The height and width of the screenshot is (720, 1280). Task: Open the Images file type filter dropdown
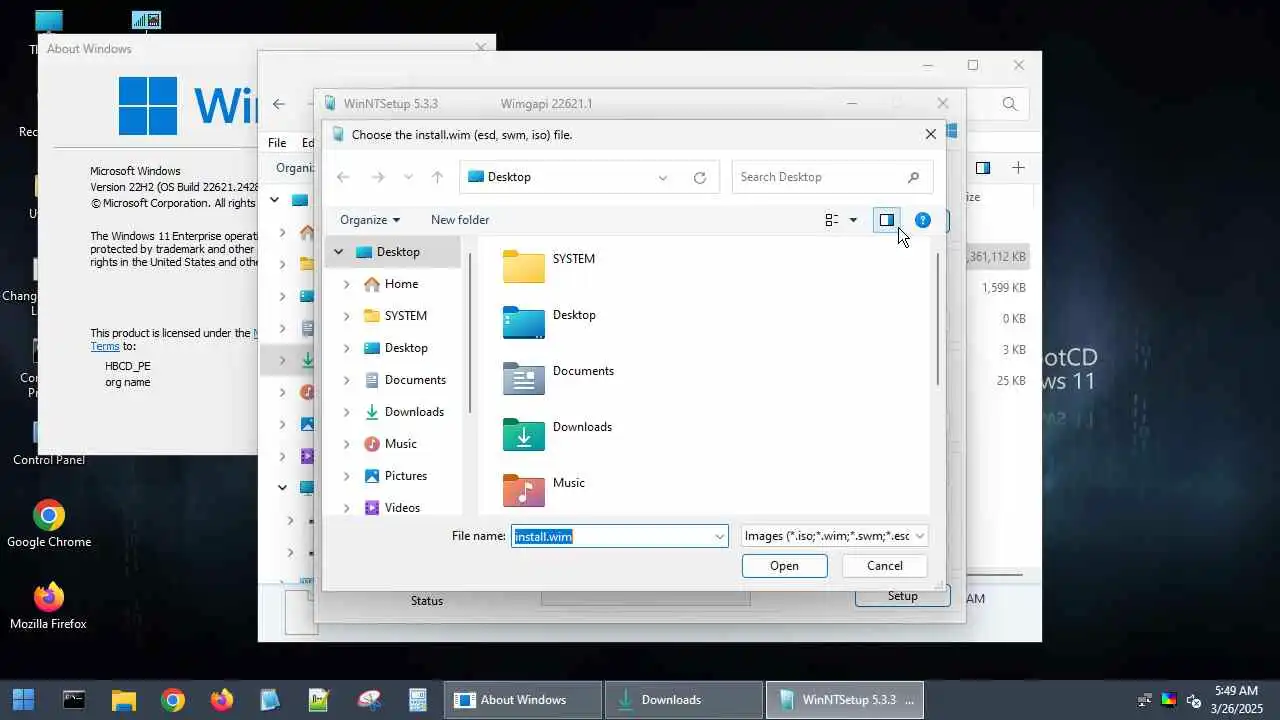point(835,536)
